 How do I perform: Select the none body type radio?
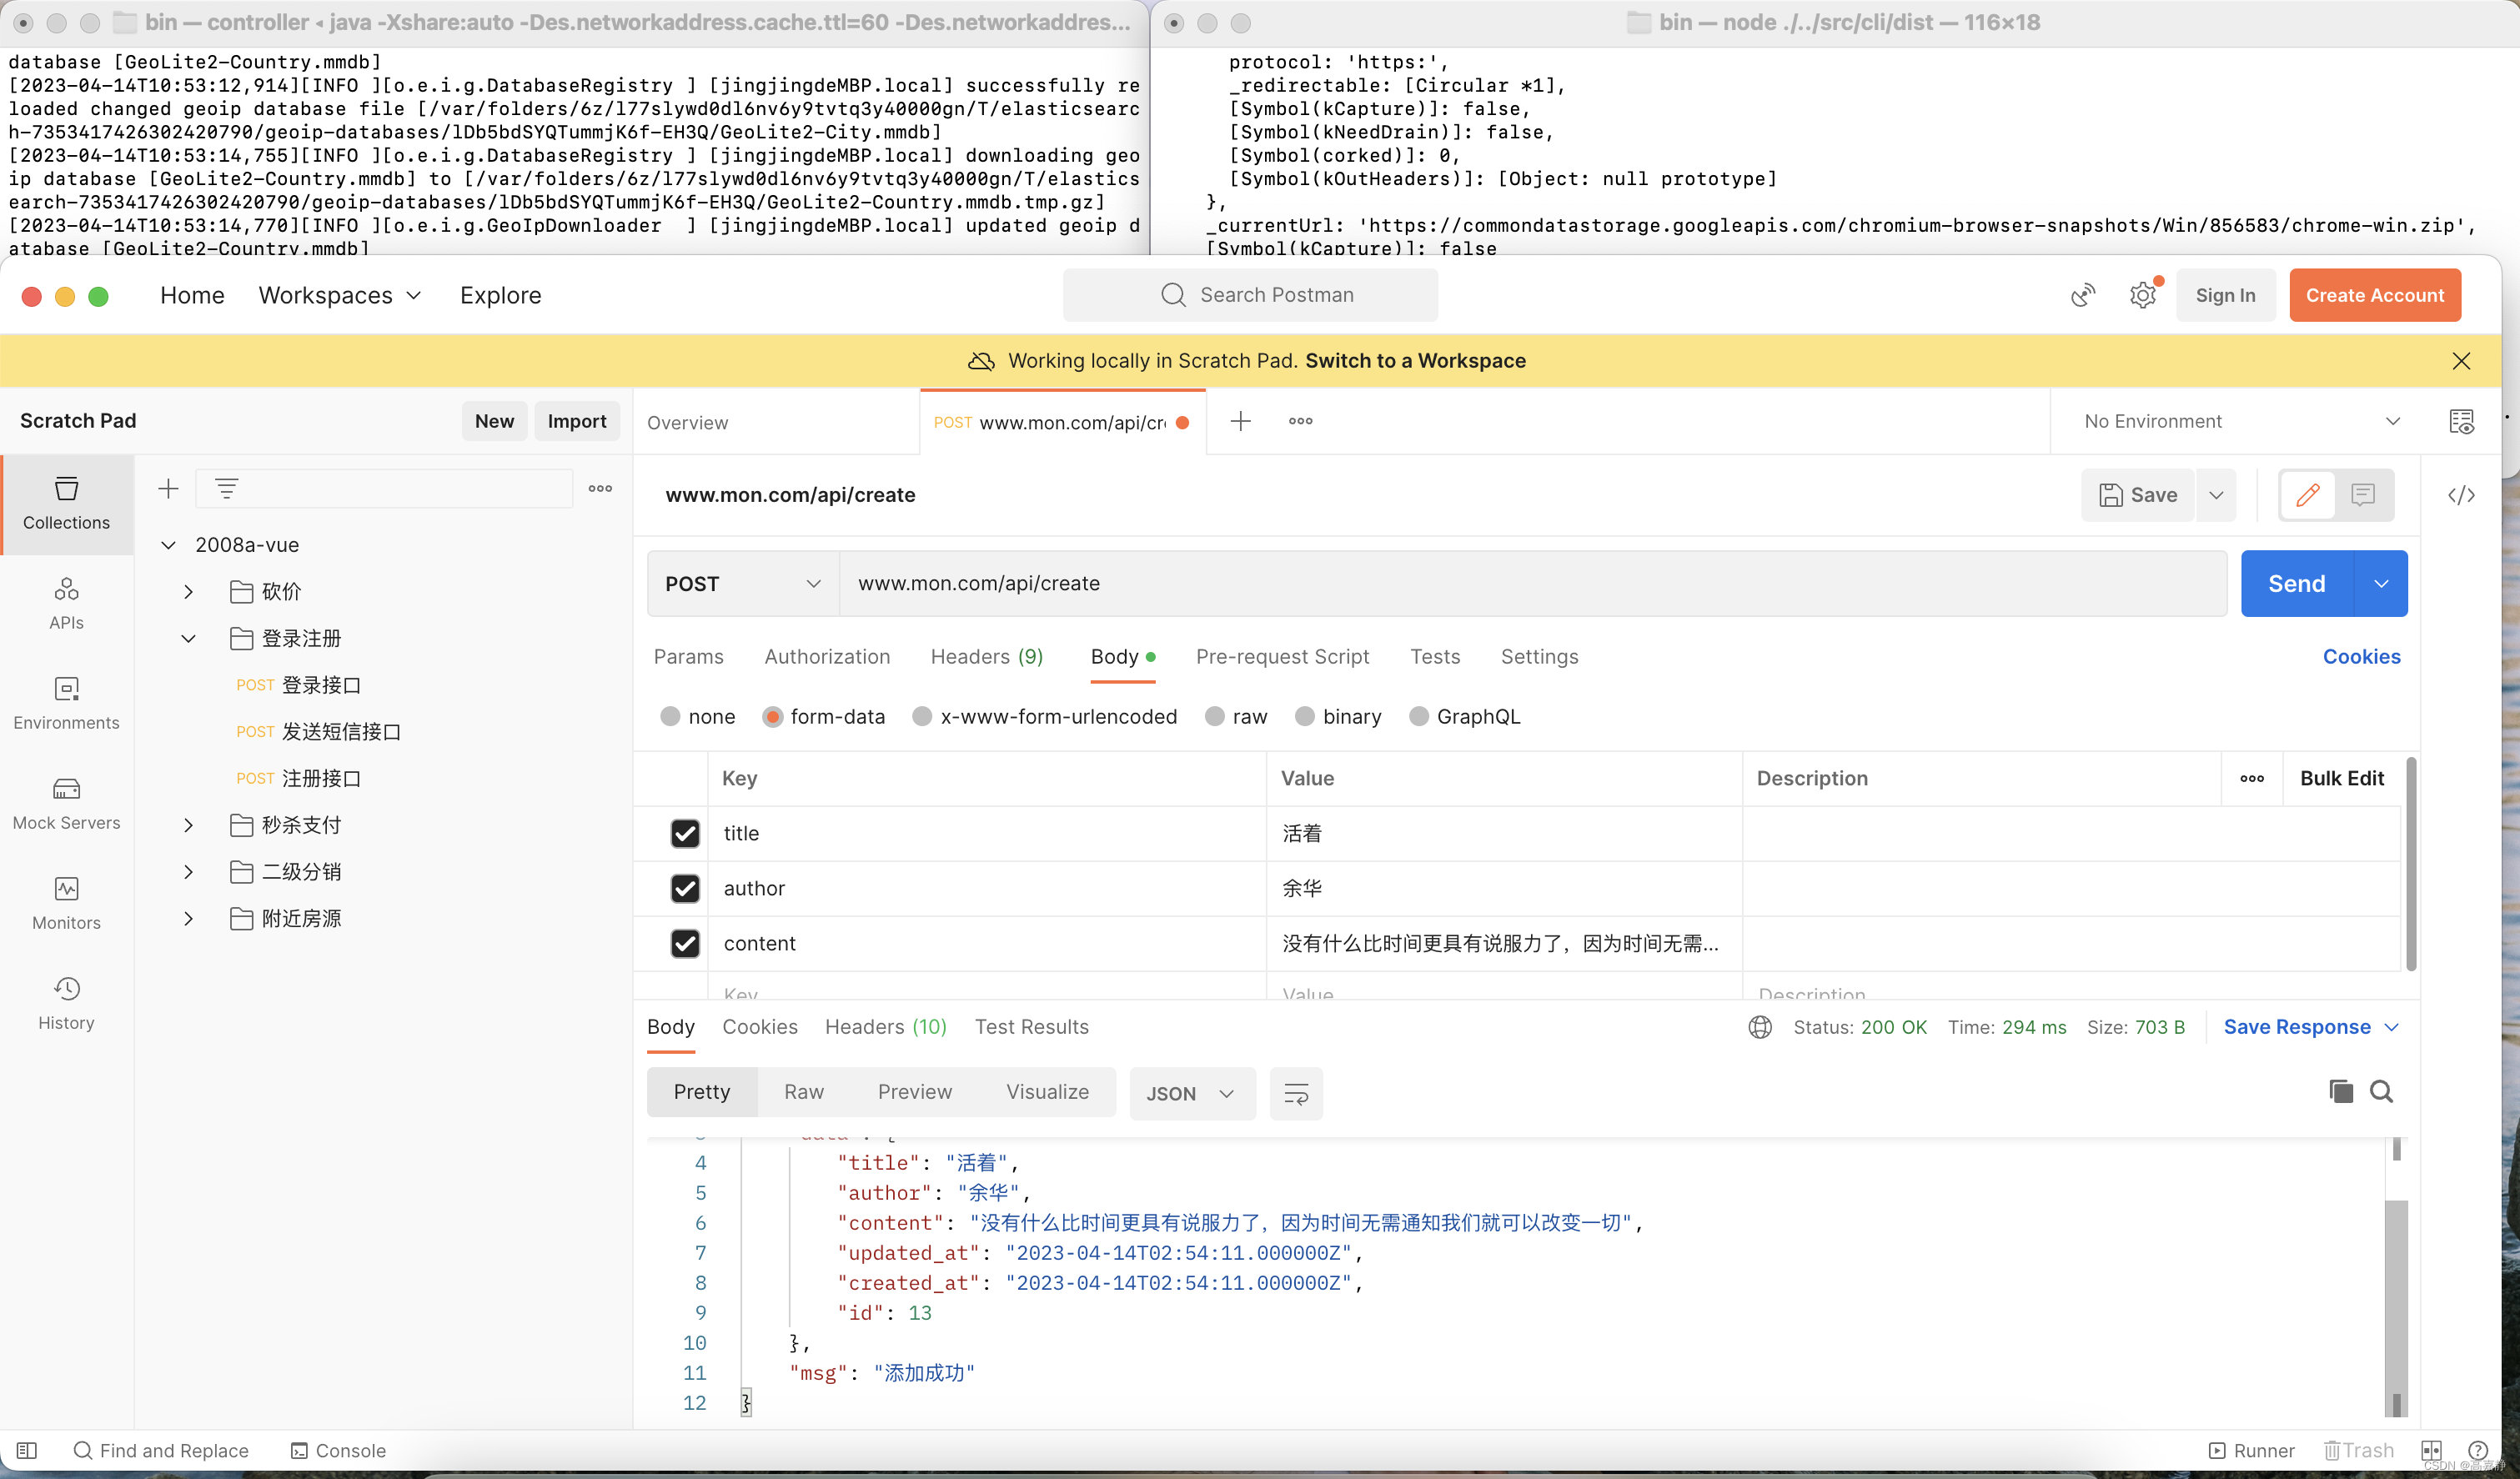coord(670,717)
